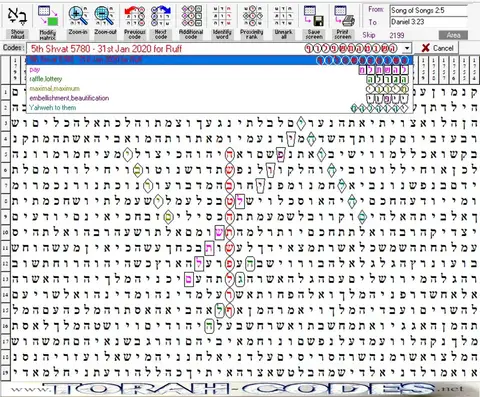Print screen using the printer icon

click(343, 15)
